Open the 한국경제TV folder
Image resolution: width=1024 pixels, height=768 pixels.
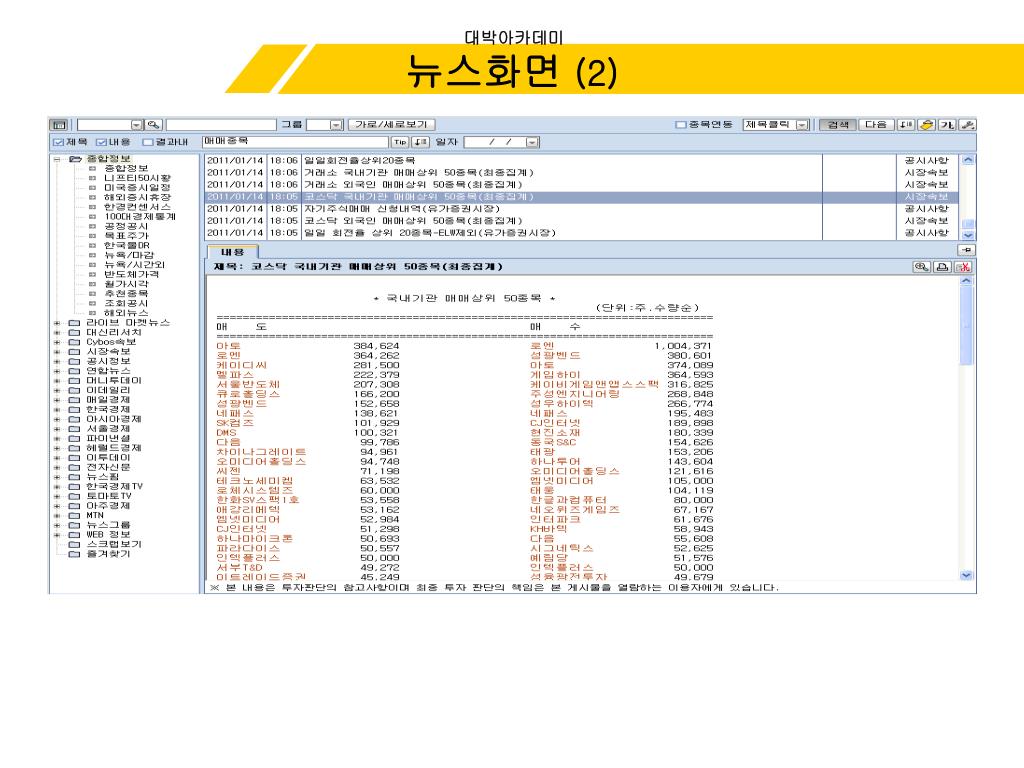114,487
